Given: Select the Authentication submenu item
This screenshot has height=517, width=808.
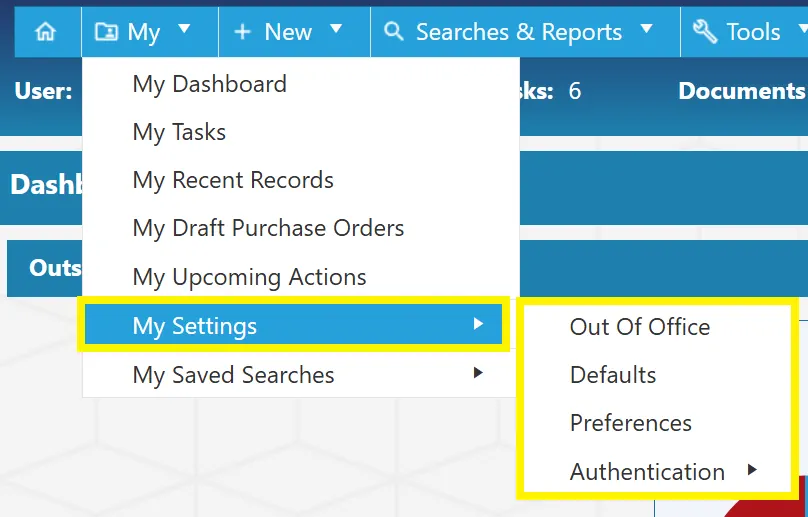Looking at the screenshot, I should pyautogui.click(x=657, y=471).
